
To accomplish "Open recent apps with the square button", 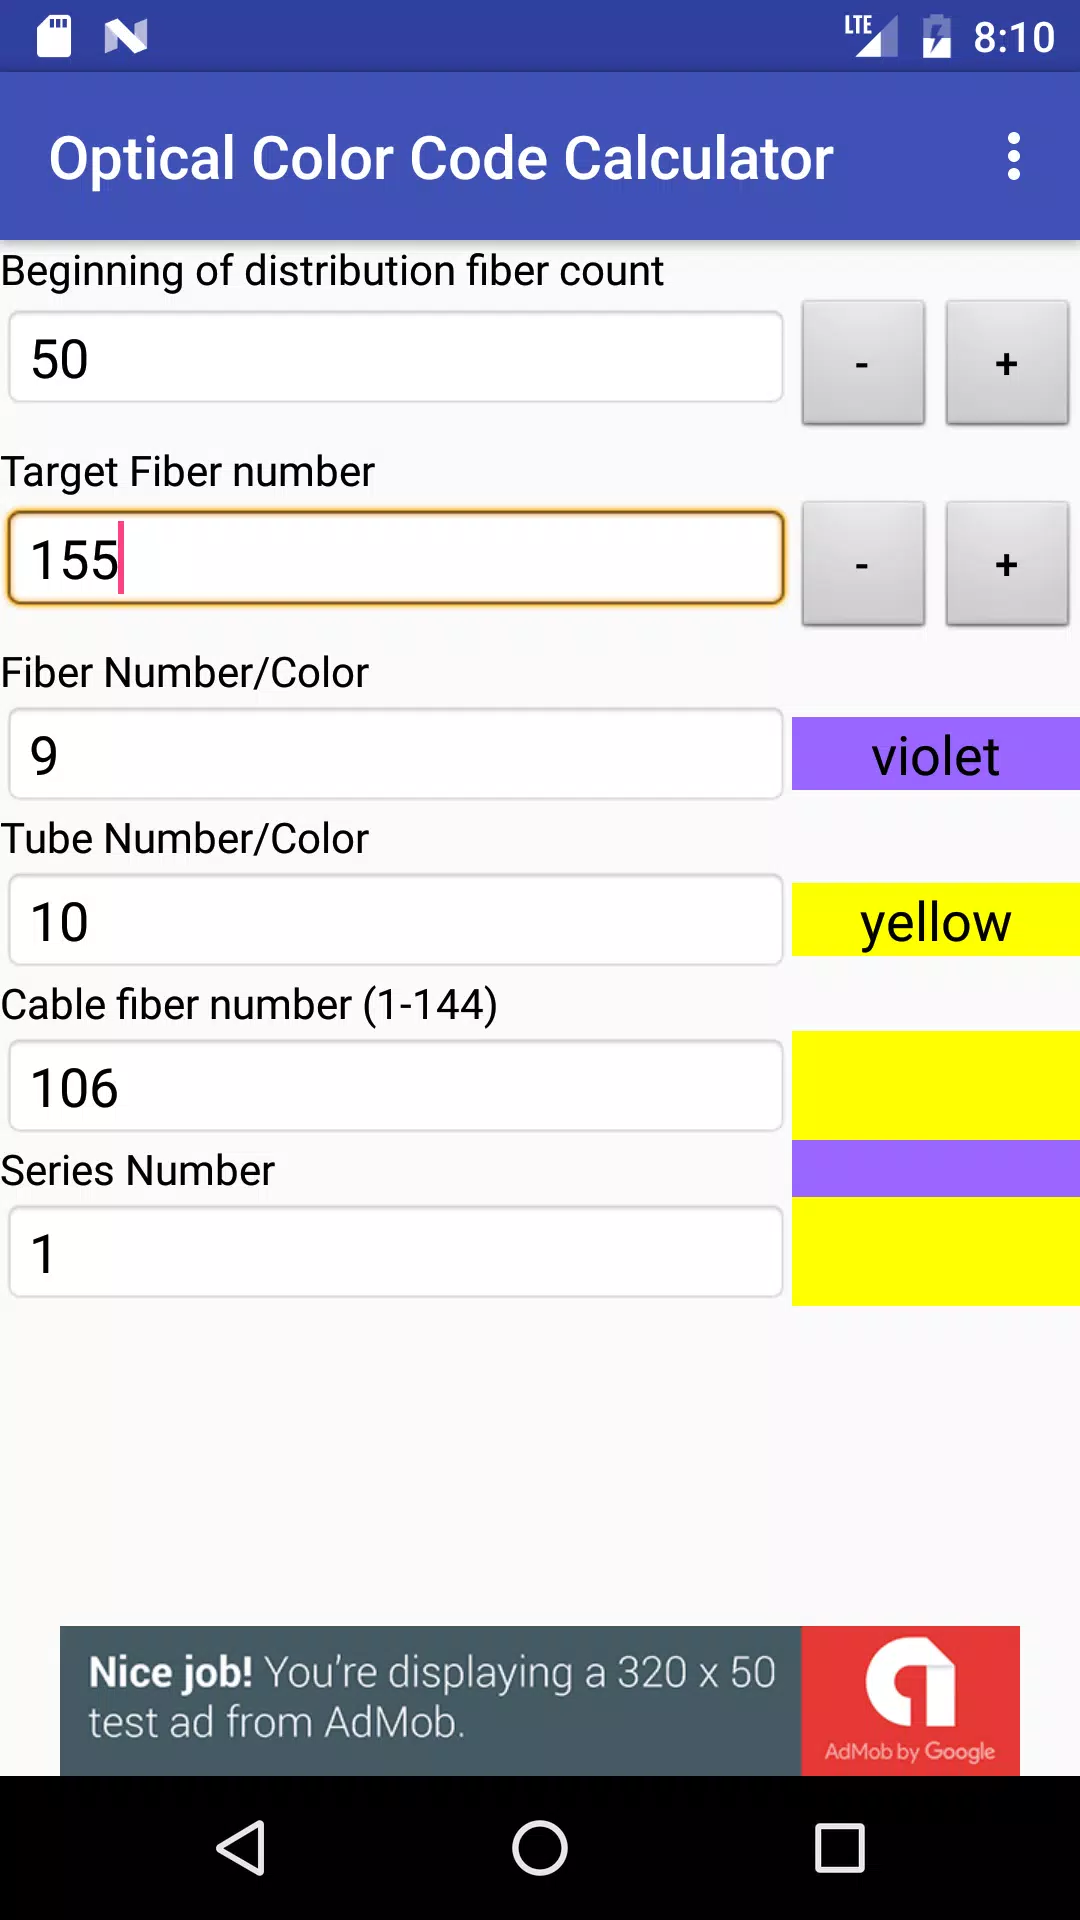I will (x=839, y=1847).
